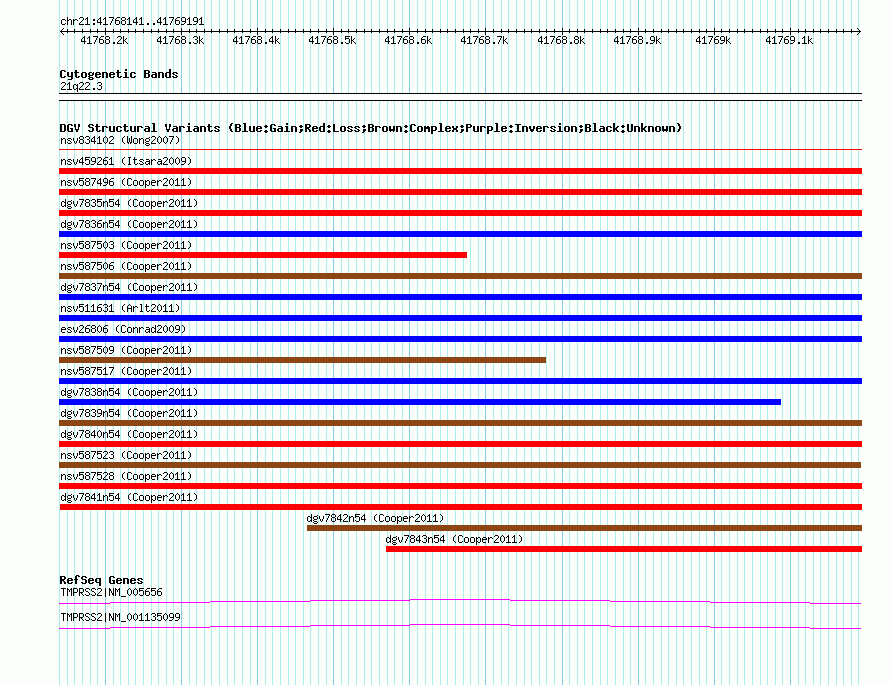Open variant nsv587503 (Cooper2011) label

[126, 245]
